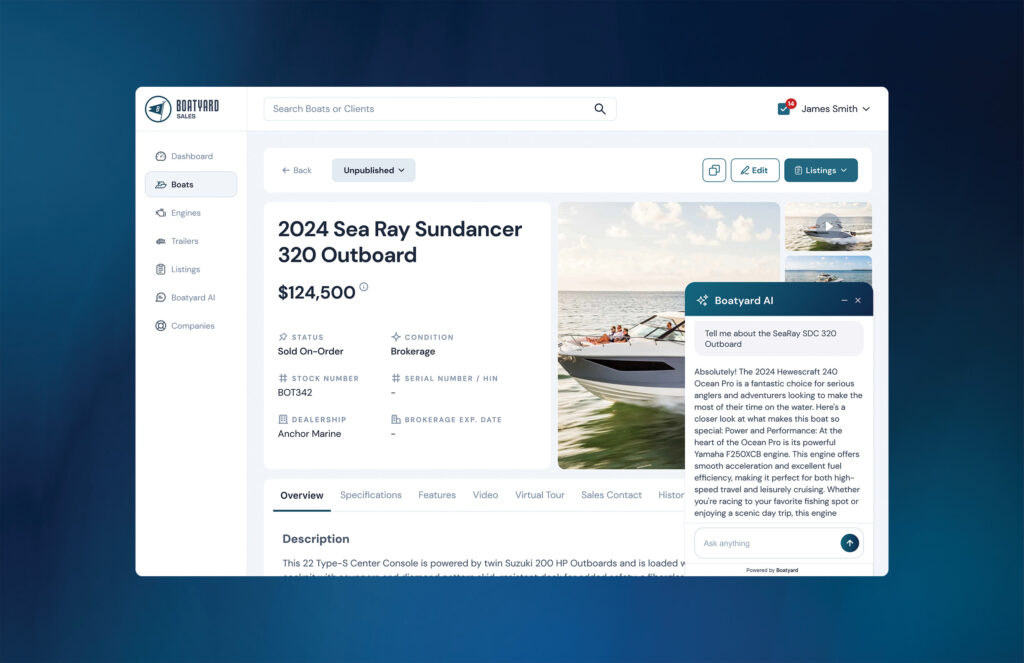Minimize the Boatyard AI chat panel
This screenshot has width=1024, height=663.
pyautogui.click(x=844, y=300)
